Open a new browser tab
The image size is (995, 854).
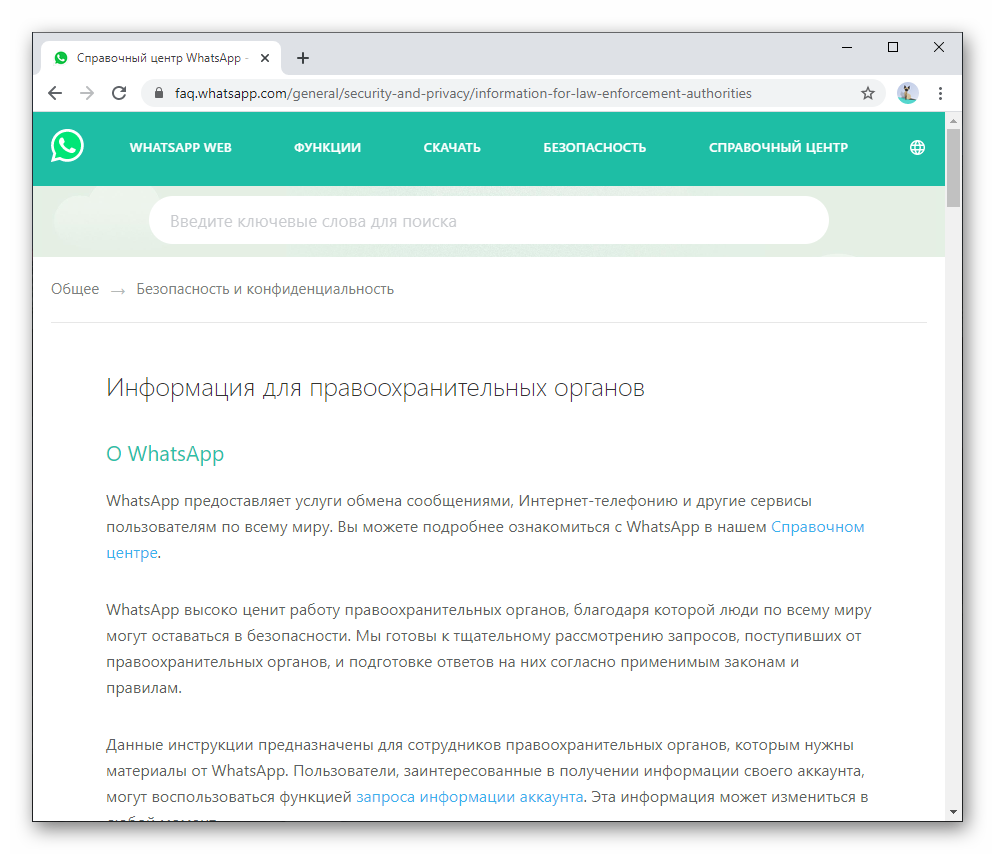click(x=303, y=58)
